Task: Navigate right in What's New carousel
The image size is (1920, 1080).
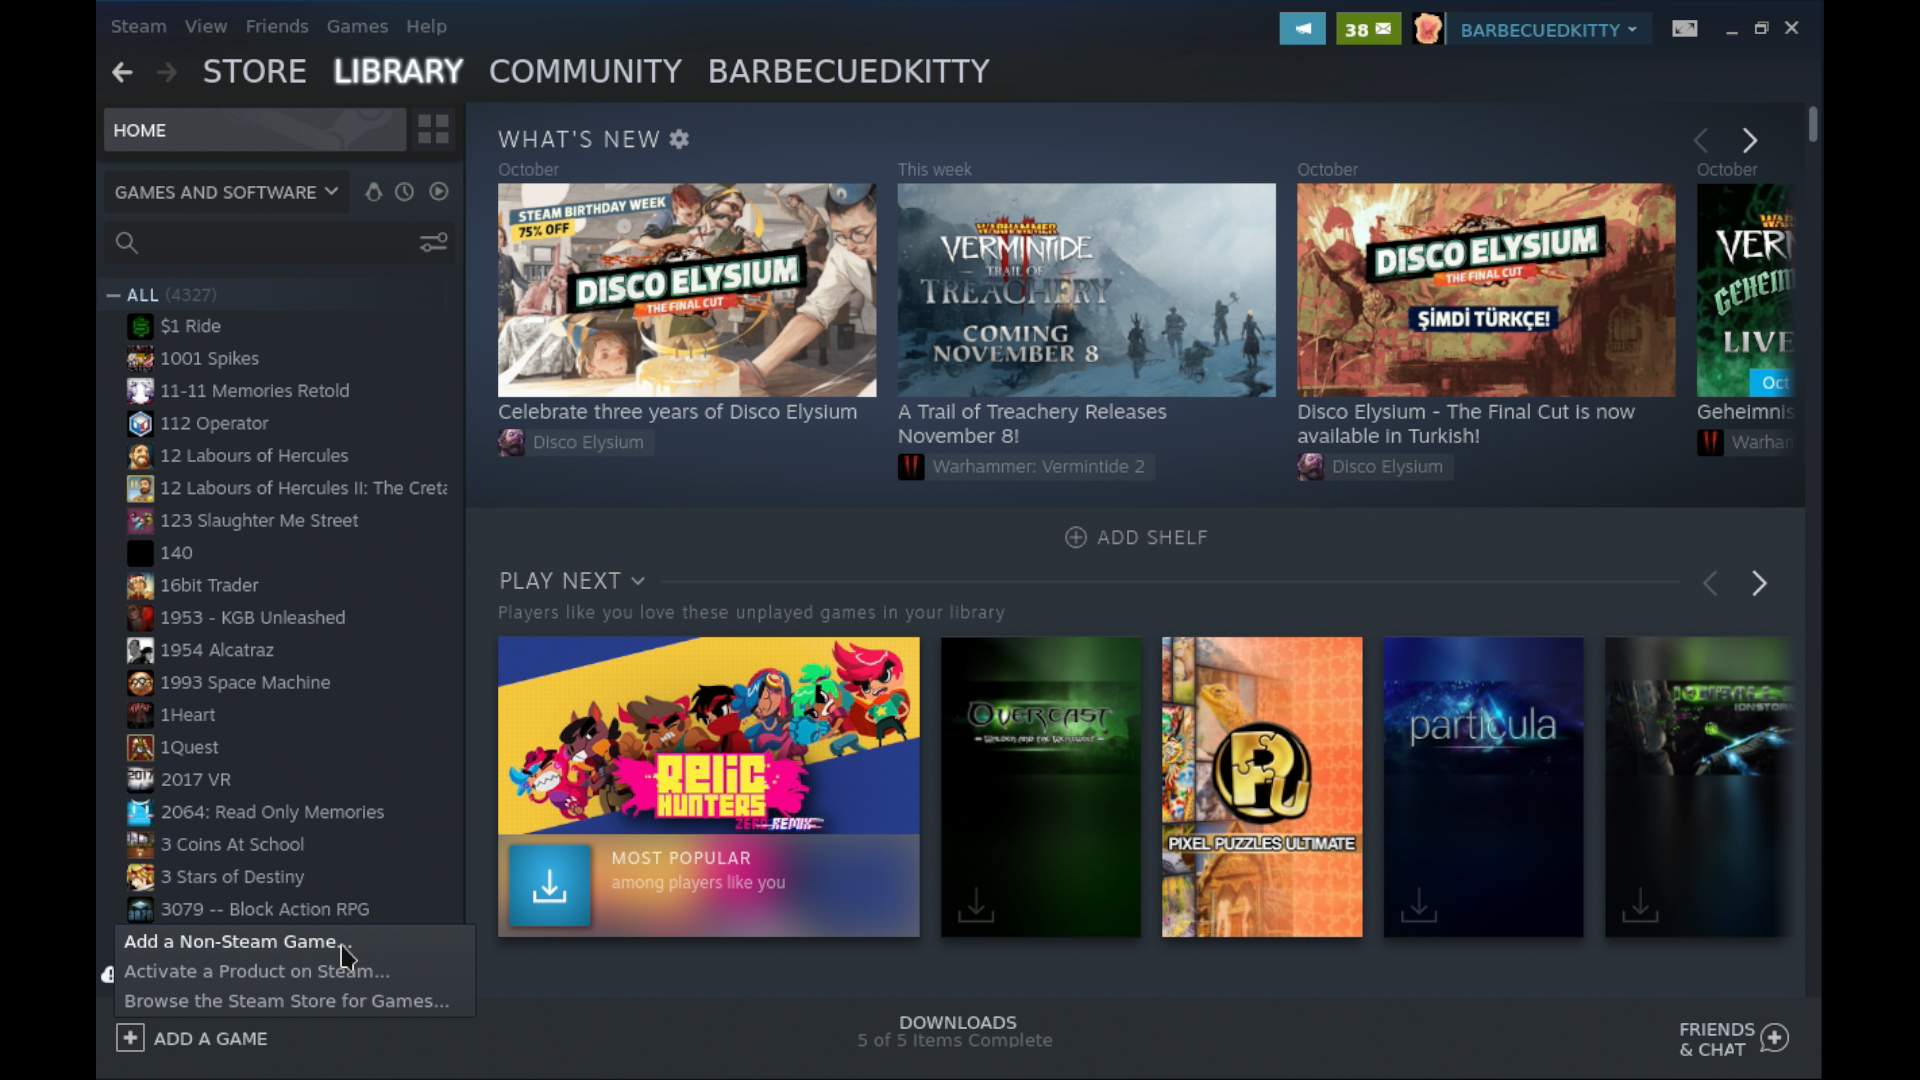Action: [x=1749, y=140]
